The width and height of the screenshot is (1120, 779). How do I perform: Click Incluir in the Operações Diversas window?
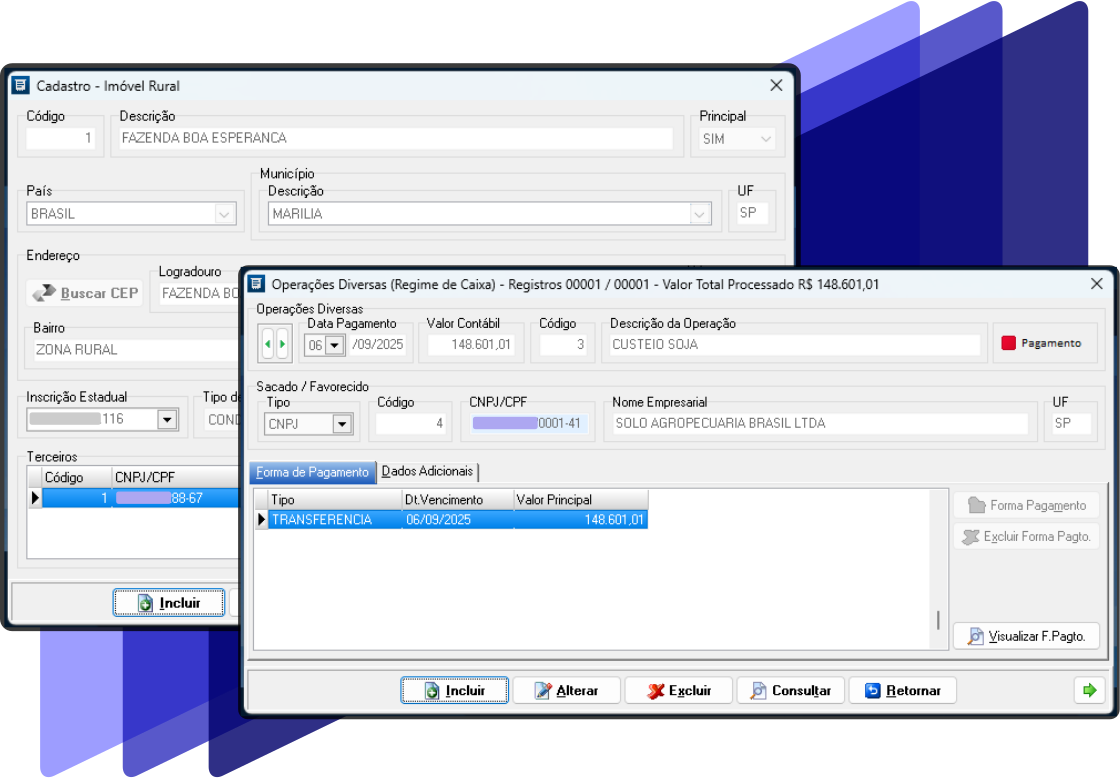tap(455, 690)
